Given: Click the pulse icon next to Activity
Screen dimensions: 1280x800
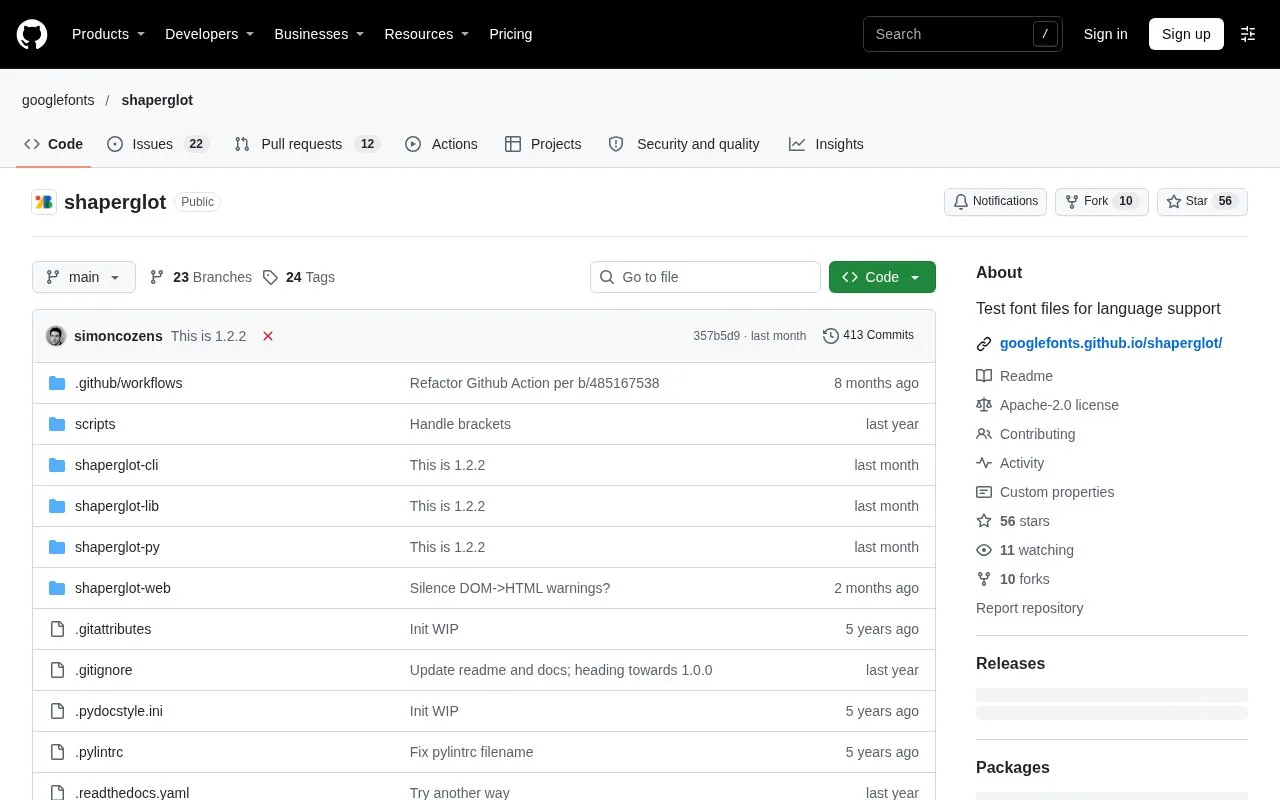Looking at the screenshot, I should click(984, 463).
